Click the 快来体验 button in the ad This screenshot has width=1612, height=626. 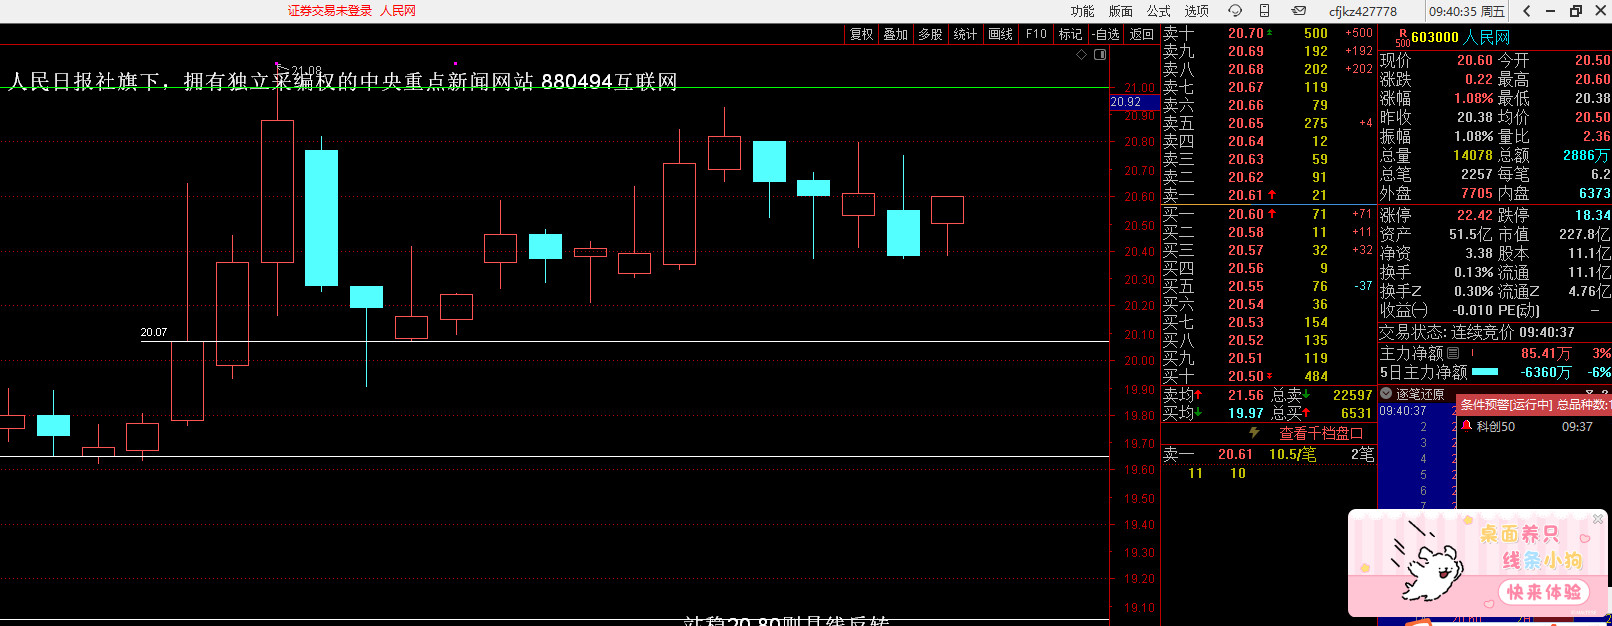[1543, 592]
